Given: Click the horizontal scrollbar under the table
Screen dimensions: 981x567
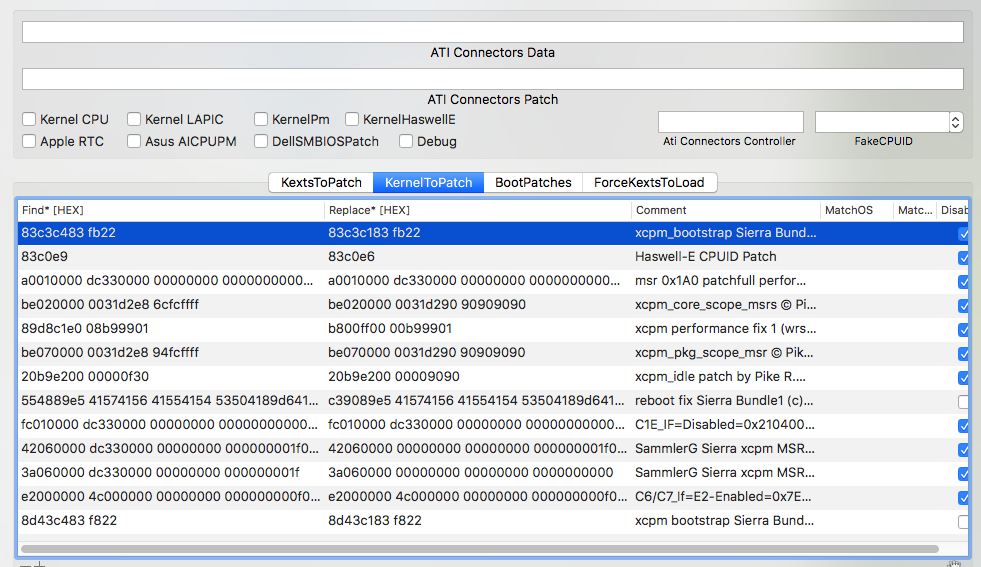Looking at the screenshot, I should click(480, 549).
